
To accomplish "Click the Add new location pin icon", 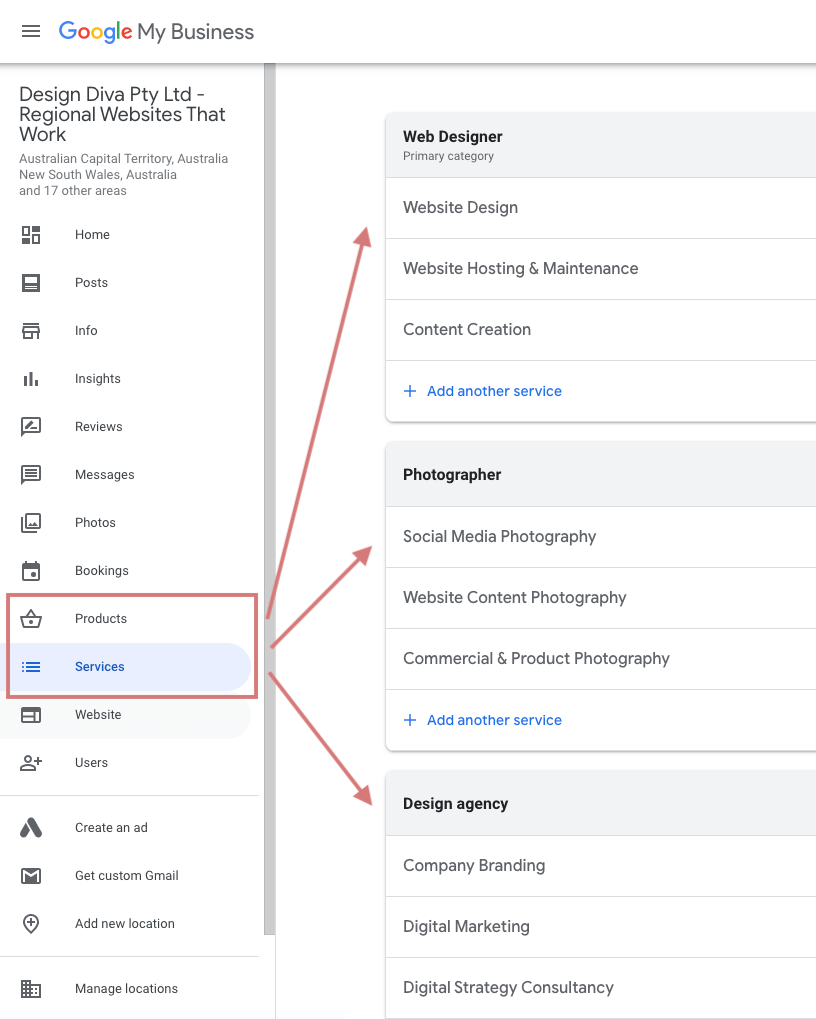I will click(31, 923).
